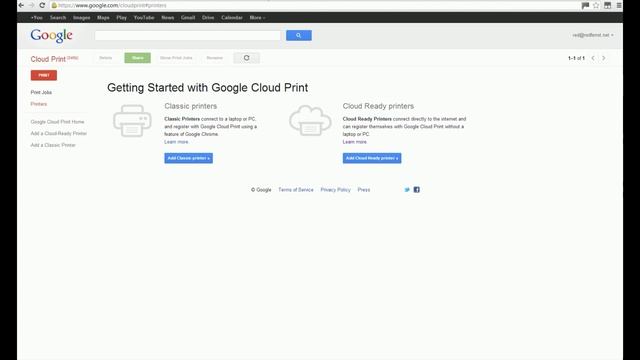Open Google Cloud Print Home link

(57, 122)
